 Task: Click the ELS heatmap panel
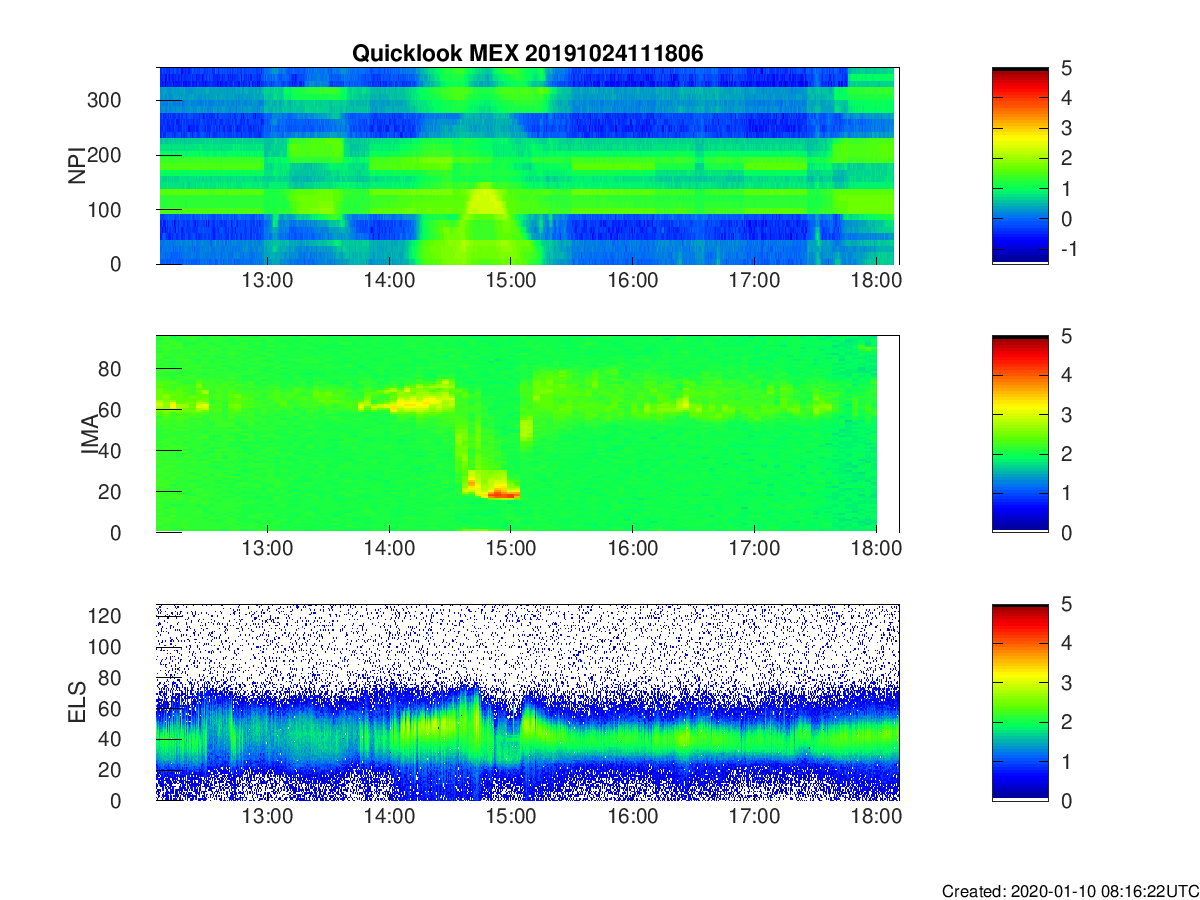(527, 702)
